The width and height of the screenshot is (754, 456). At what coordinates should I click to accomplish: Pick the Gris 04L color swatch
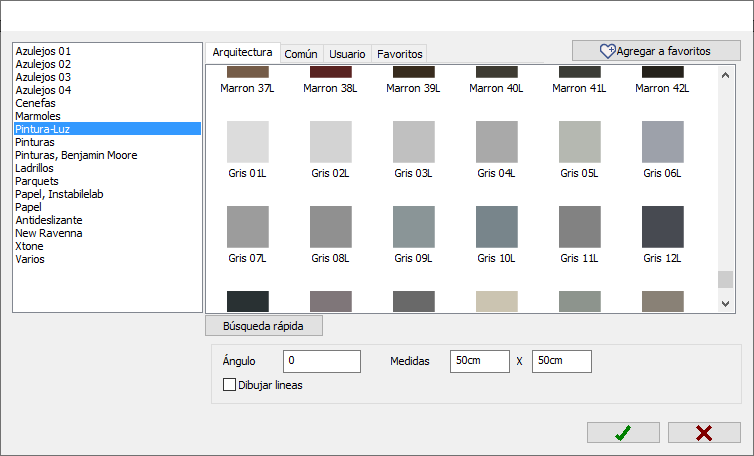point(497,142)
